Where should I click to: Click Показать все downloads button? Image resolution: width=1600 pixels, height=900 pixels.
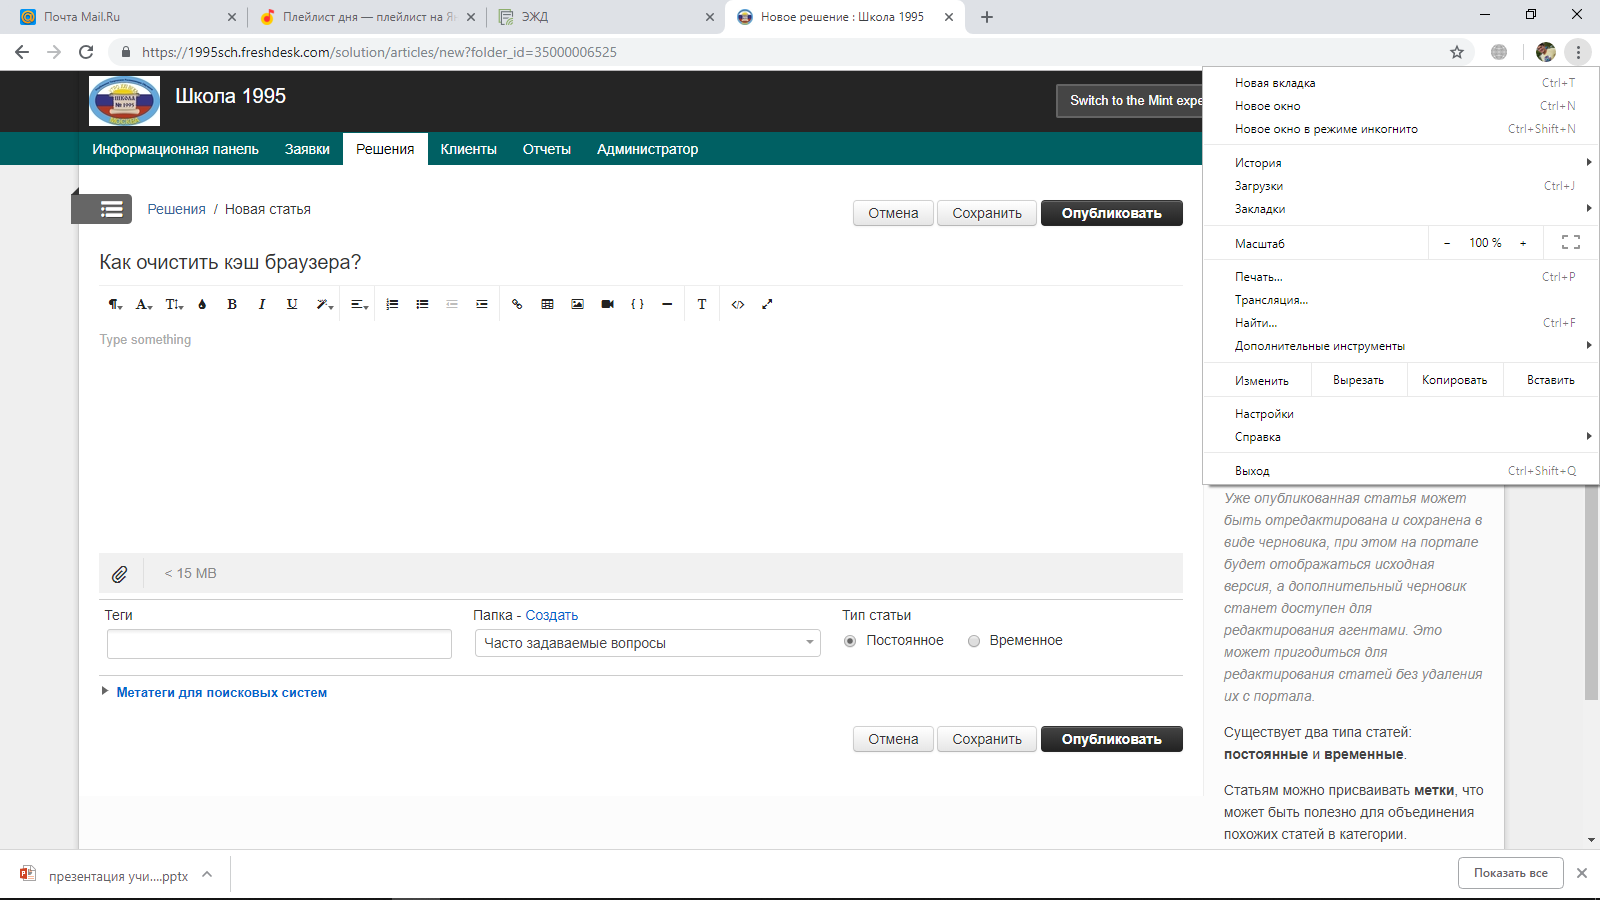click(x=1511, y=873)
